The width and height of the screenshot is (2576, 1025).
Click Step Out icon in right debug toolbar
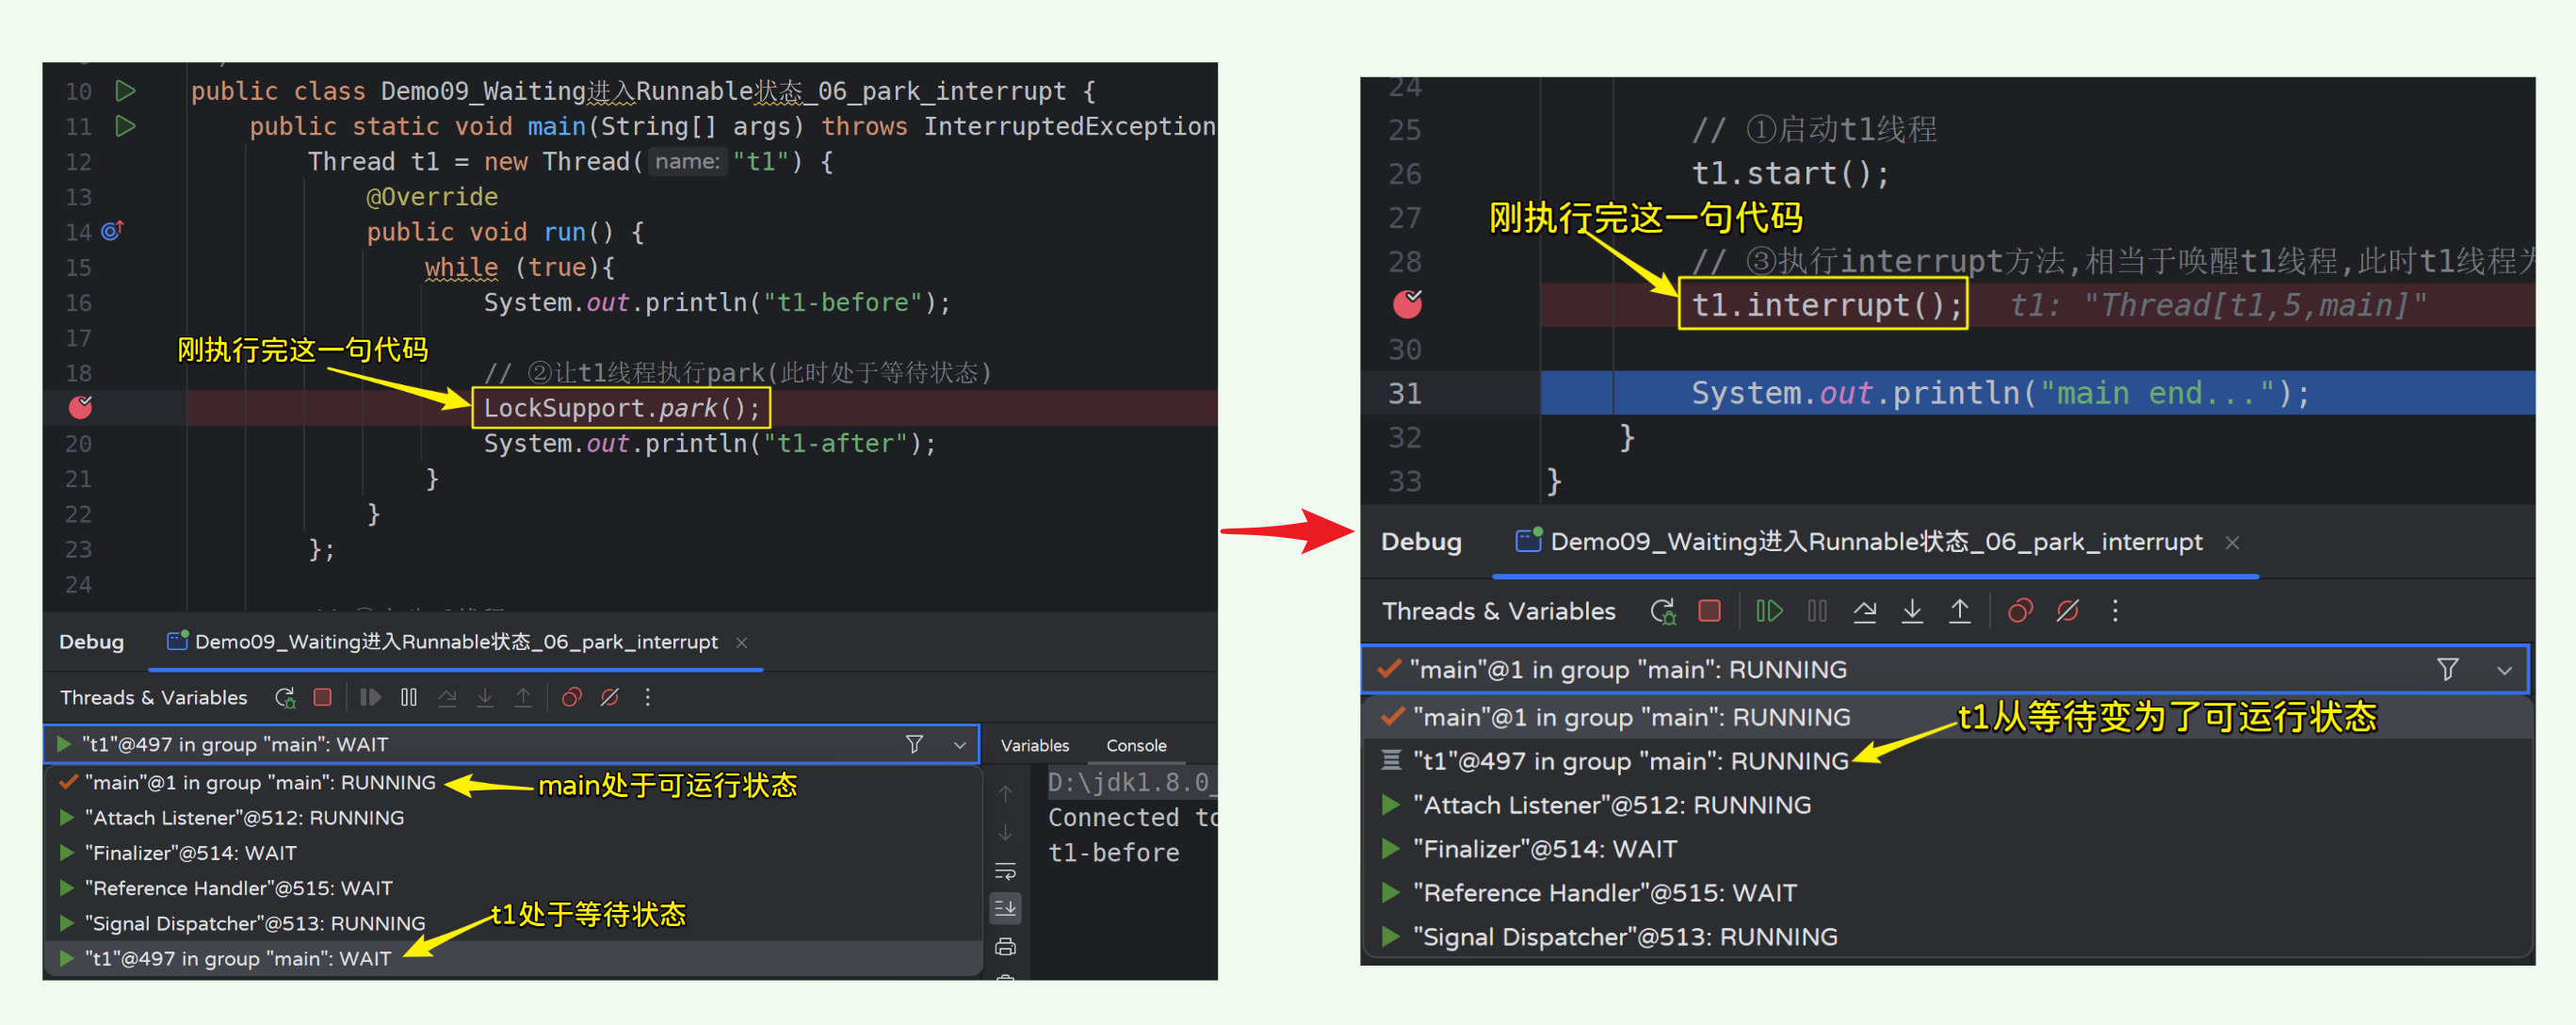point(1959,610)
